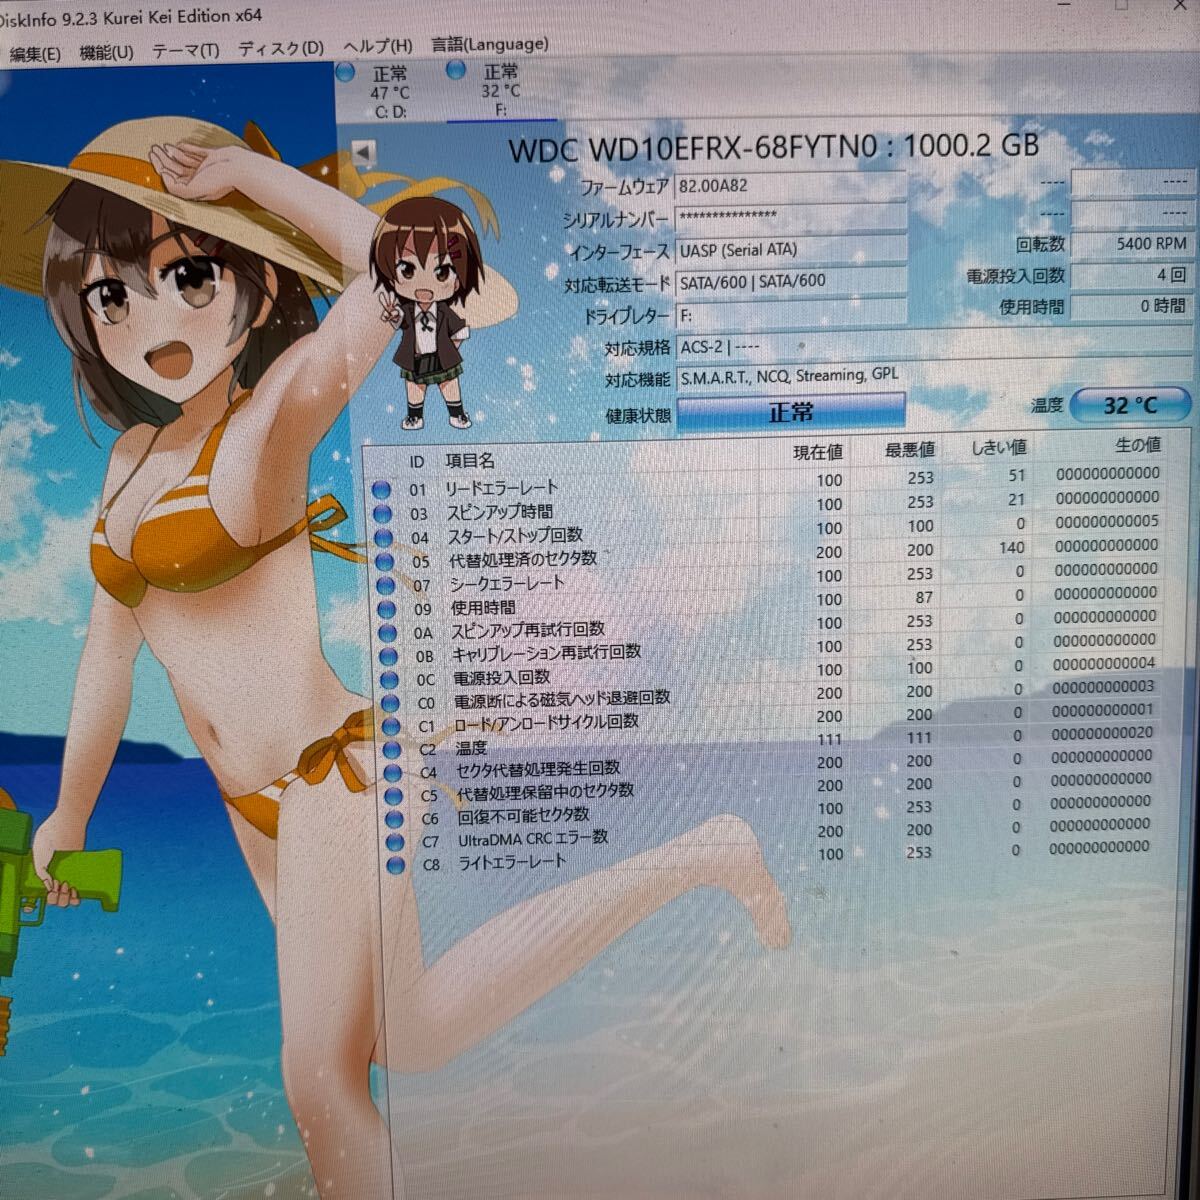Select the リードエラーレート attribute name
Viewport: 1200px width, 1200px height.
pos(501,487)
